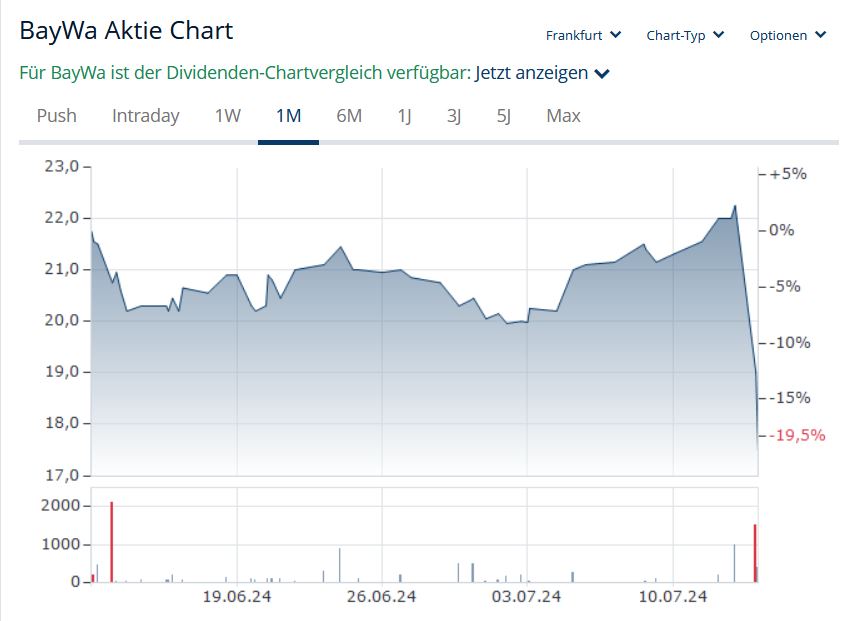
Task: Click the -19,5% red percentage label
Action: click(798, 435)
